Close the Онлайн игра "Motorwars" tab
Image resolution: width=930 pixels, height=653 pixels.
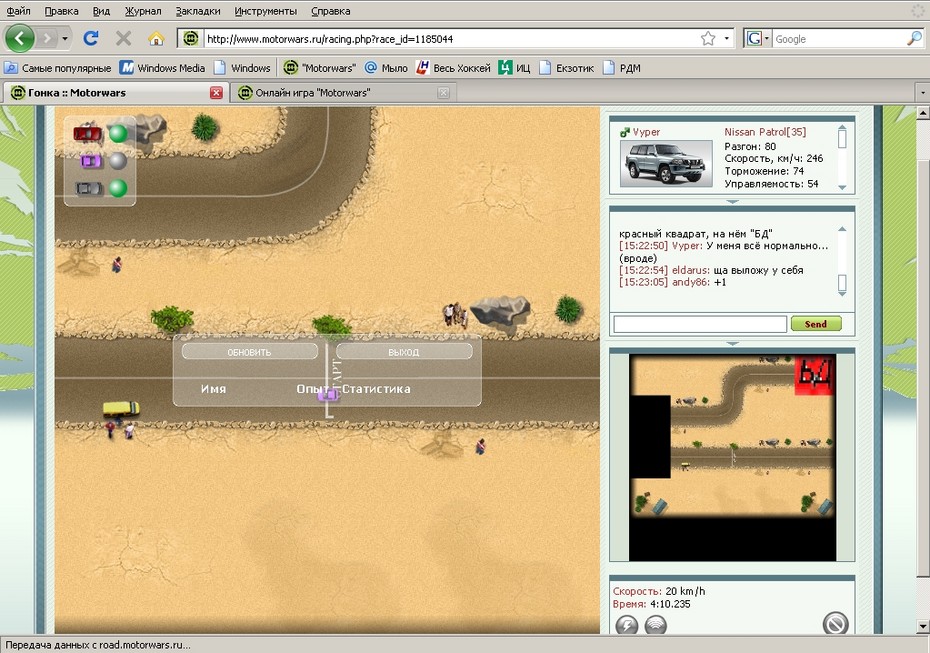pyautogui.click(x=443, y=93)
